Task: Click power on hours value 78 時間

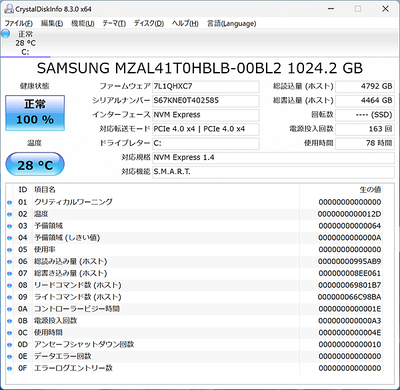Action: pyautogui.click(x=365, y=143)
